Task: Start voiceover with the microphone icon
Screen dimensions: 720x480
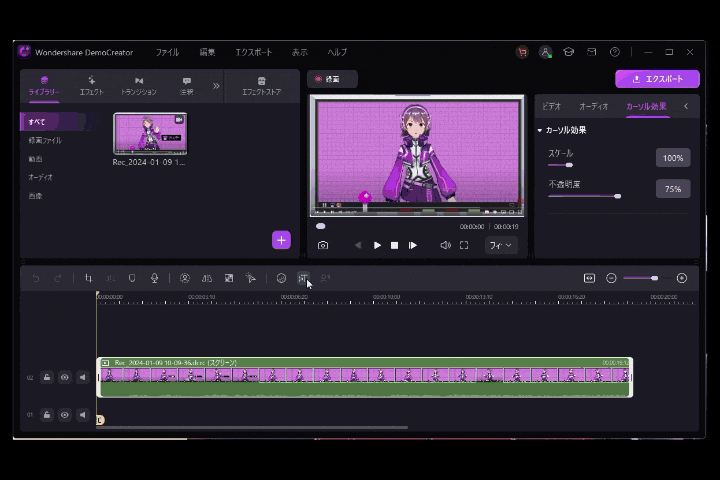Action: (154, 278)
